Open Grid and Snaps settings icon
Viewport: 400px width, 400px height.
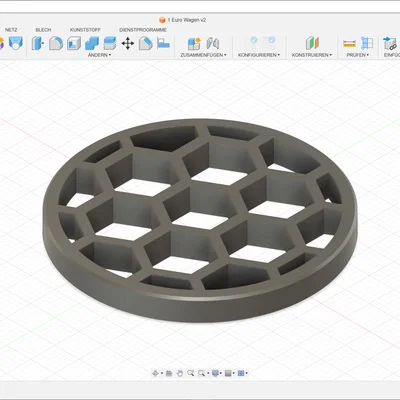(228, 373)
